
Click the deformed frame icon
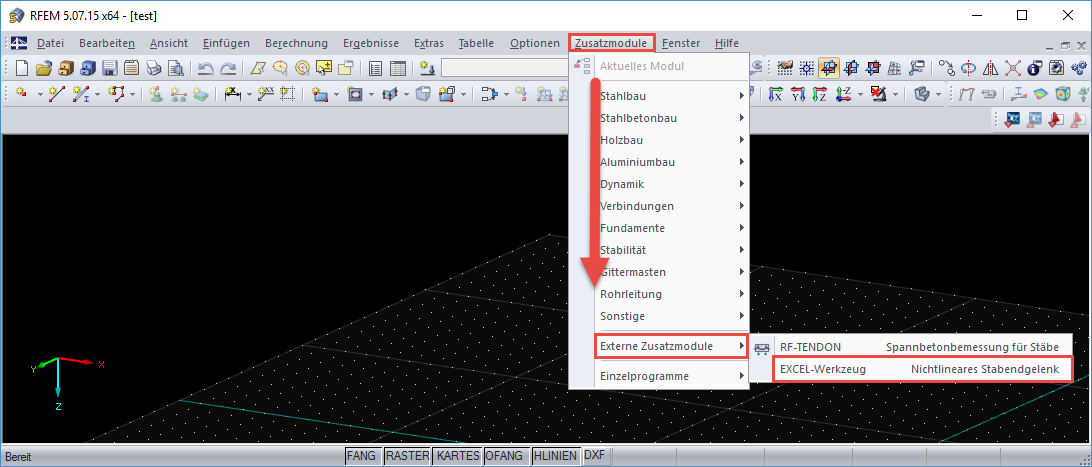(x=969, y=94)
